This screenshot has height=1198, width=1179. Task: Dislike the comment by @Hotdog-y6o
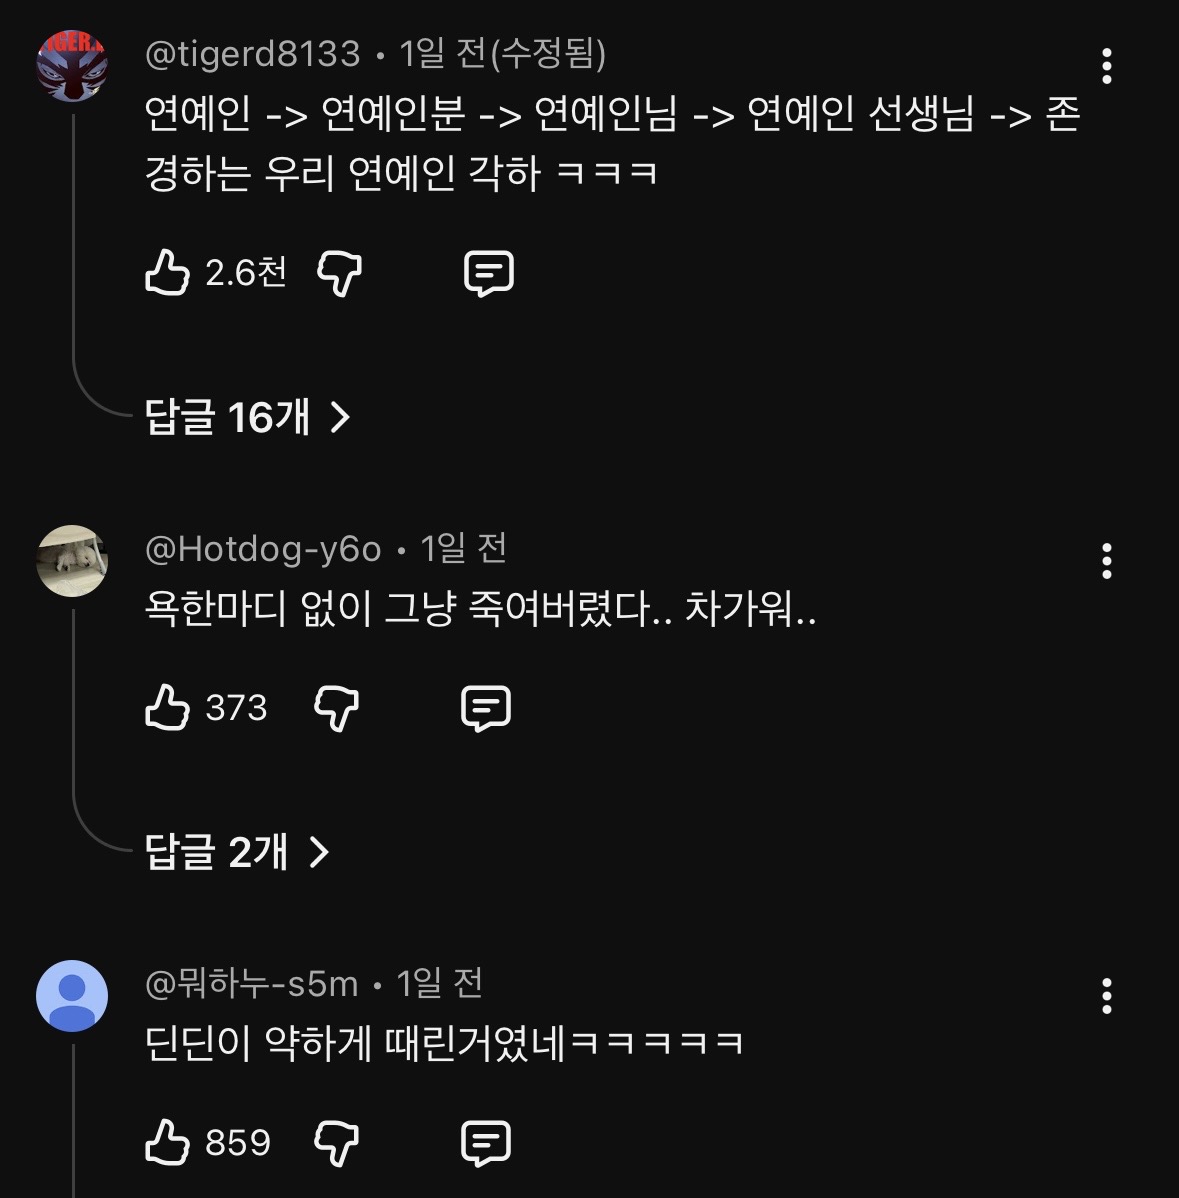[x=337, y=708]
